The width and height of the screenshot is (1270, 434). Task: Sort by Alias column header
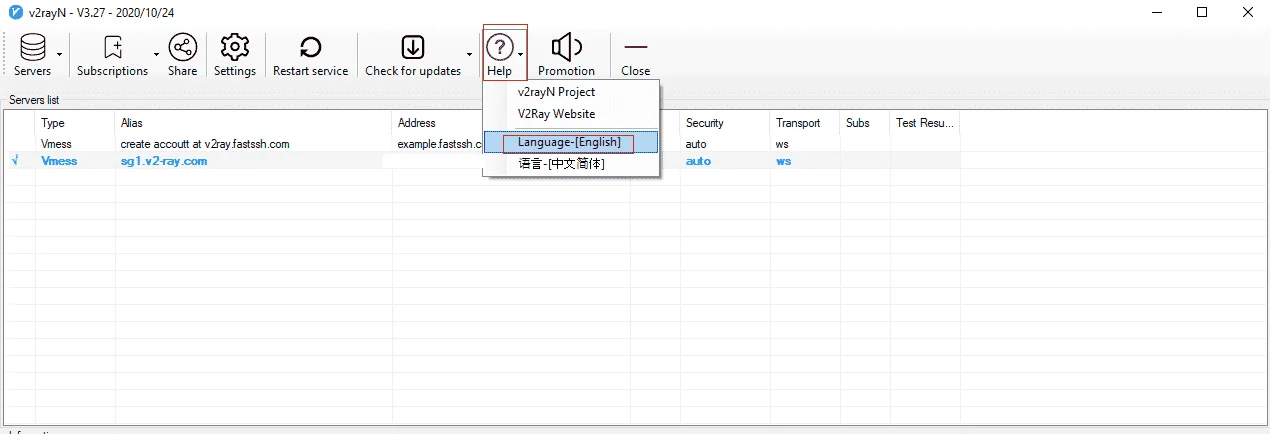pyautogui.click(x=254, y=123)
